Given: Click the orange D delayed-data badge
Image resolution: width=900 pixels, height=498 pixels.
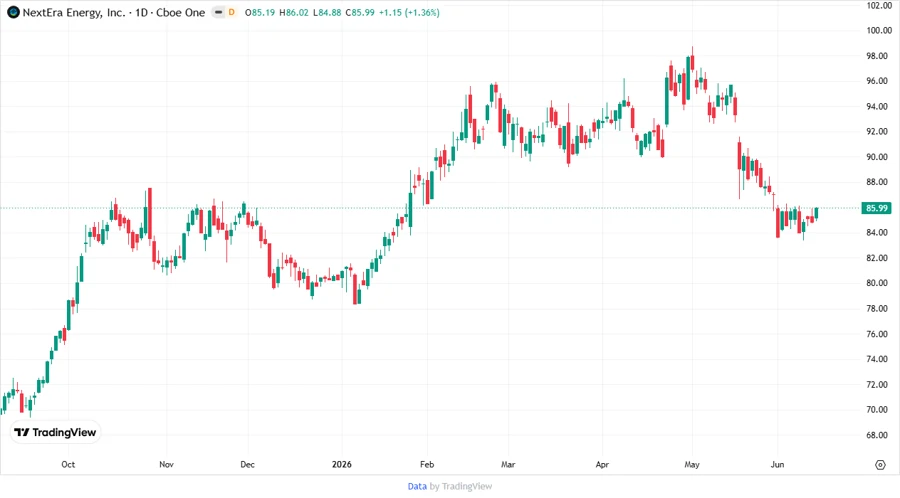Looking at the screenshot, I should (x=232, y=12).
